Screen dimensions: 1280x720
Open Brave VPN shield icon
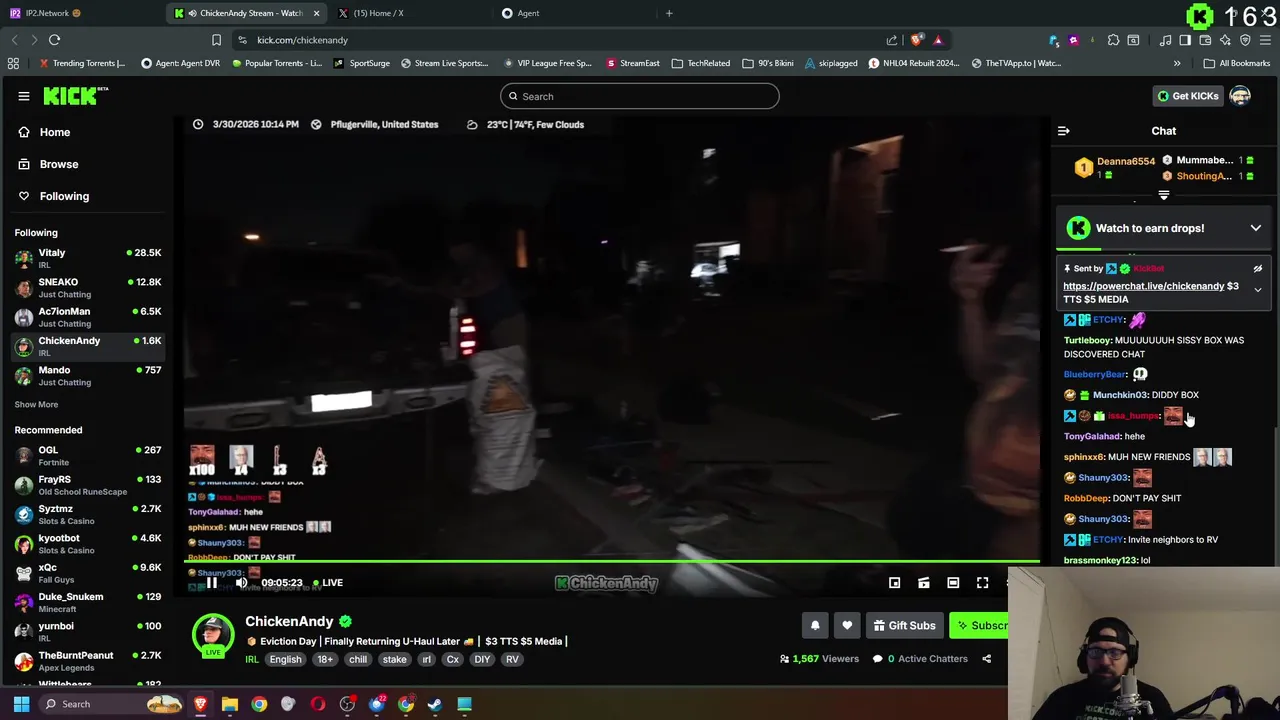pyautogui.click(x=1245, y=40)
